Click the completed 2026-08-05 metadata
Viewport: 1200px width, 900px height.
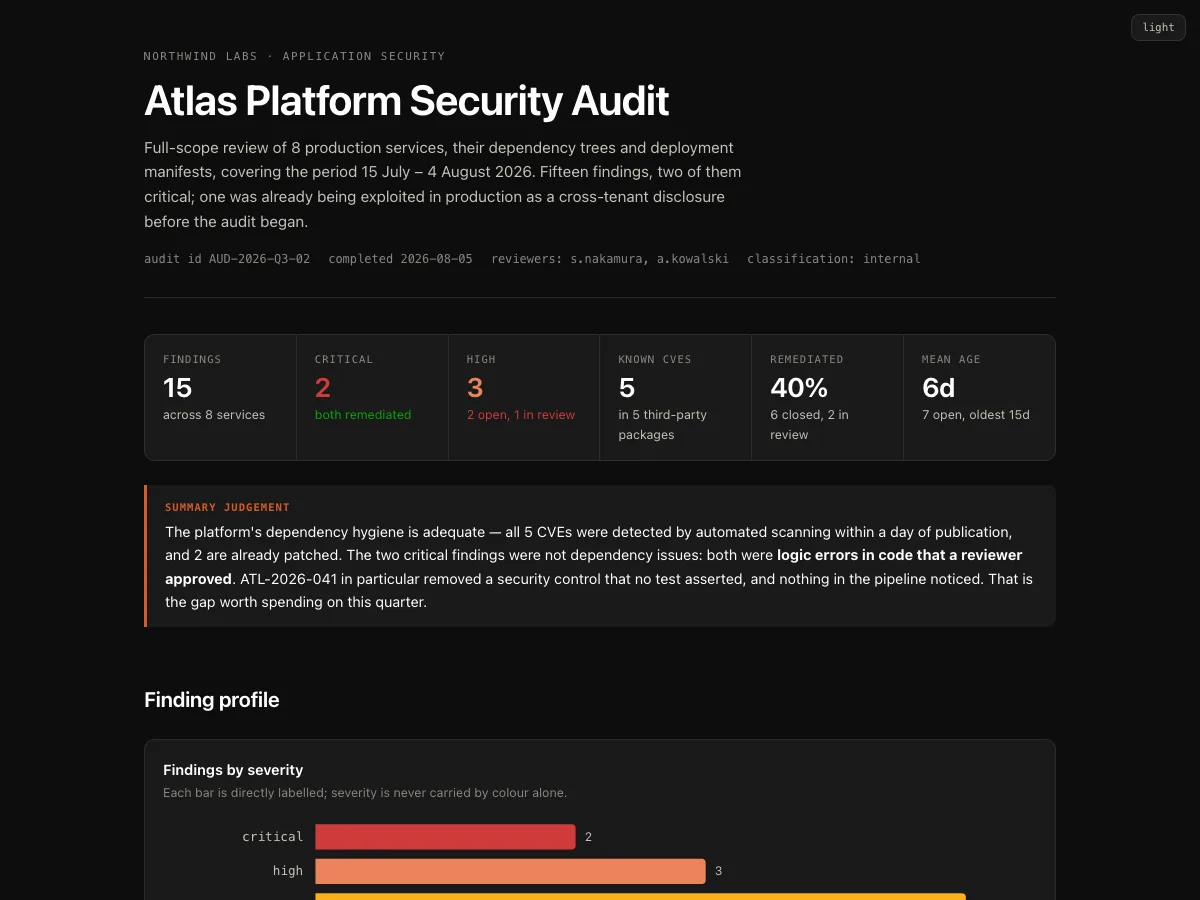(400, 259)
